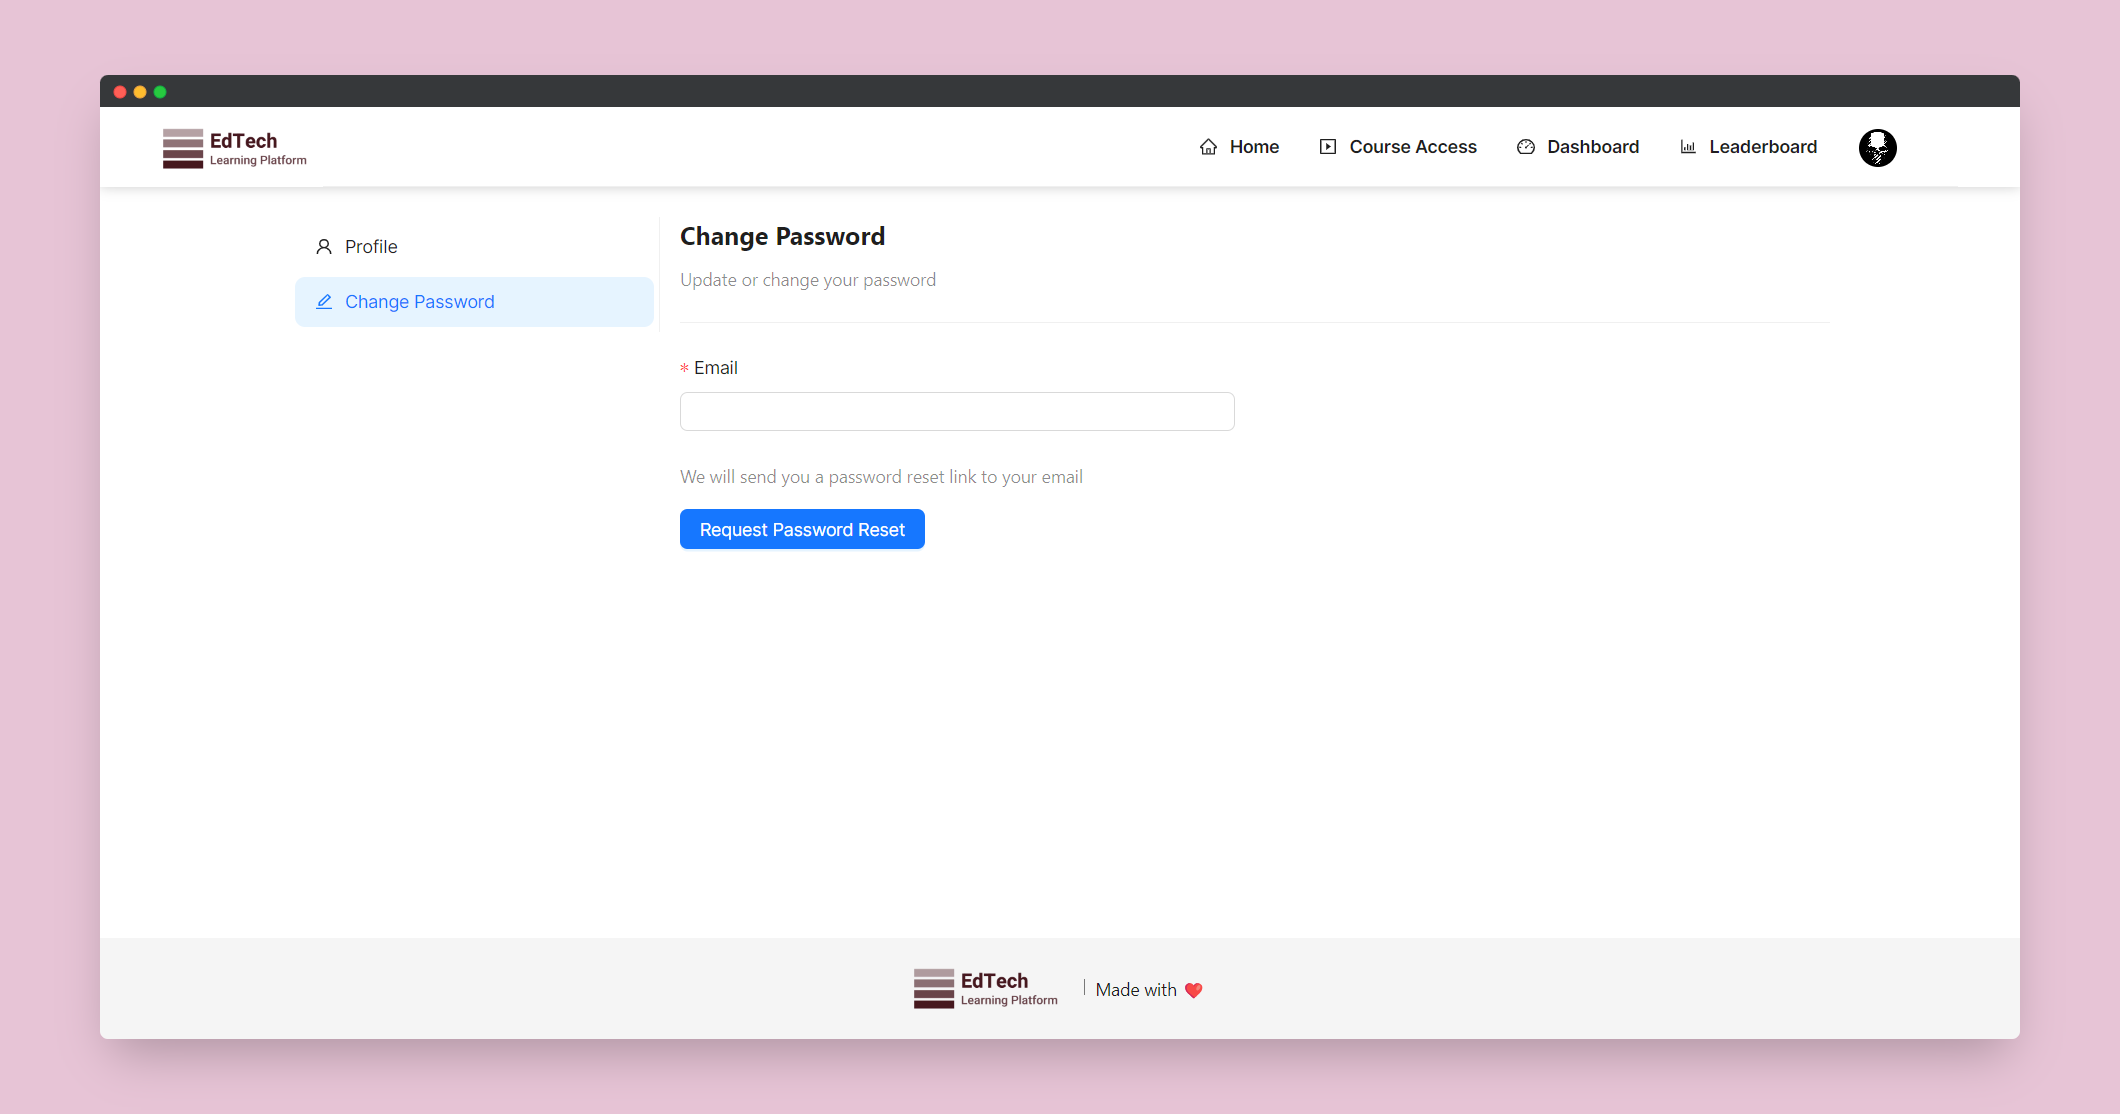The height and width of the screenshot is (1114, 2120).
Task: Click the Leaderboard icon
Action: 1688,147
